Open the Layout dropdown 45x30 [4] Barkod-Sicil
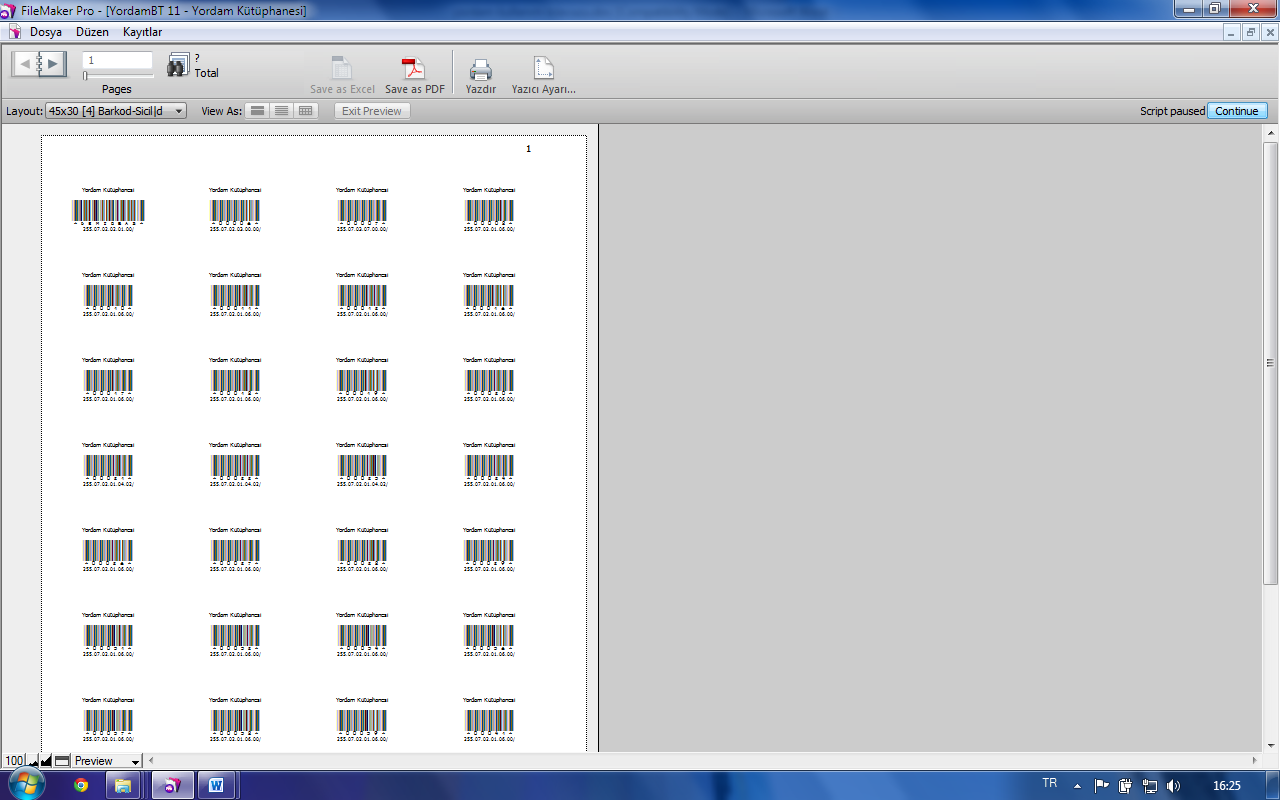The height and width of the screenshot is (800, 1280). pos(116,111)
